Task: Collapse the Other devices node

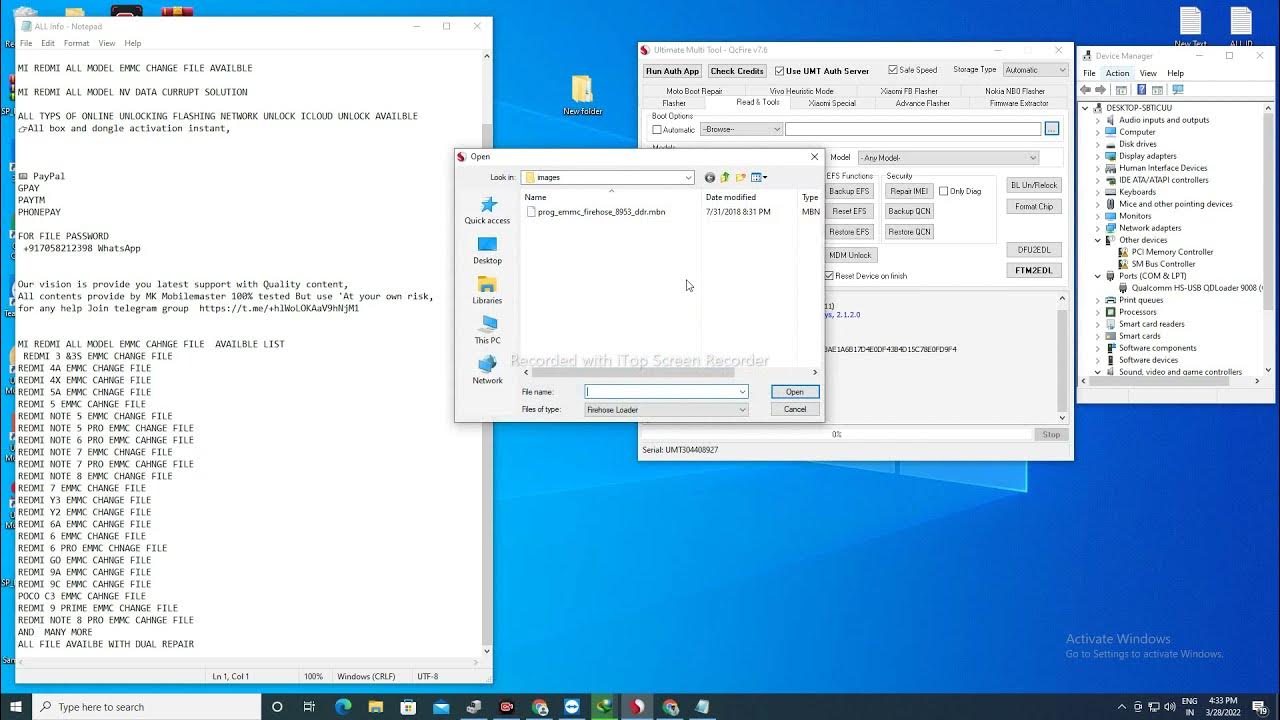Action: click(x=1097, y=240)
